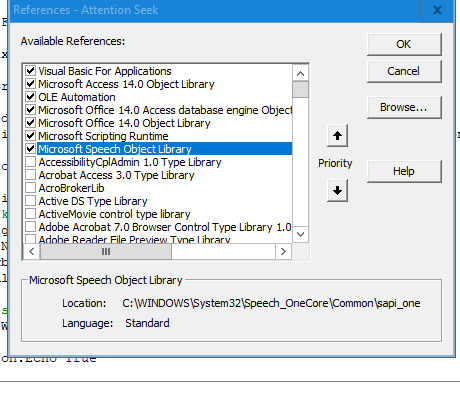This screenshot has width=460, height=393.
Task: Select Office 14.0 Access database engine row
Action: click(x=165, y=110)
